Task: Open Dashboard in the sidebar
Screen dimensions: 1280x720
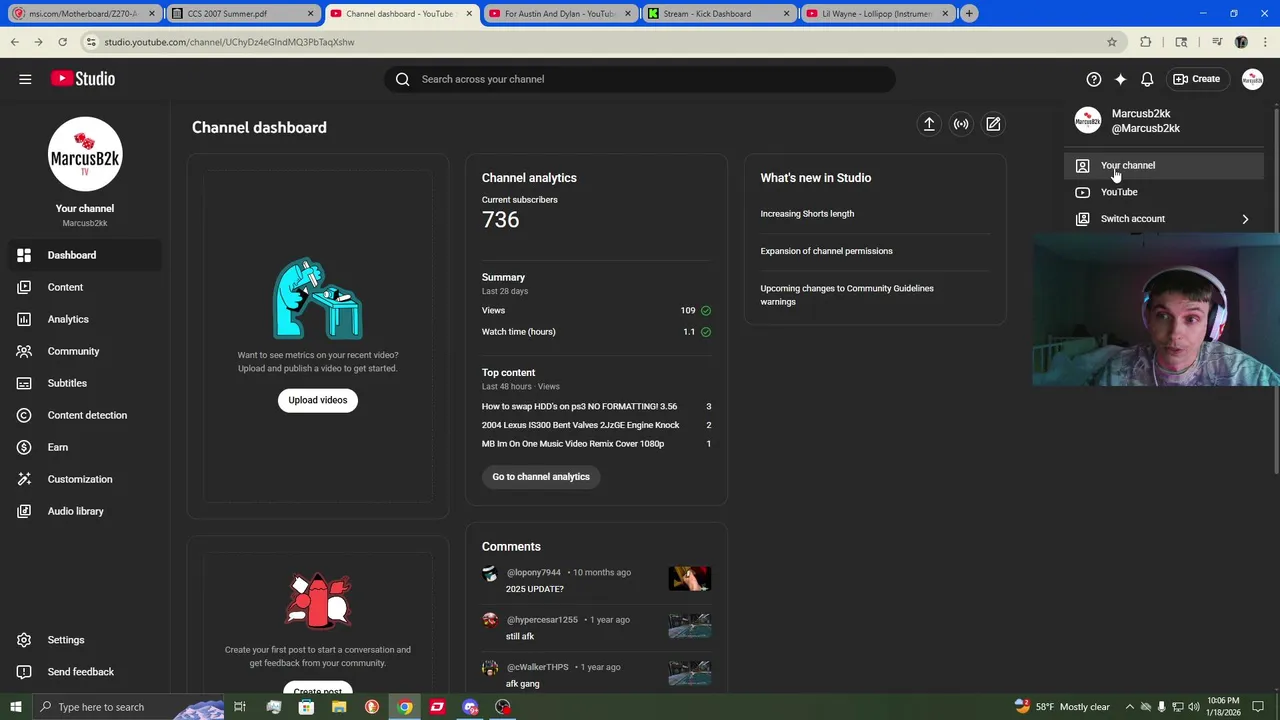Action: (84, 255)
